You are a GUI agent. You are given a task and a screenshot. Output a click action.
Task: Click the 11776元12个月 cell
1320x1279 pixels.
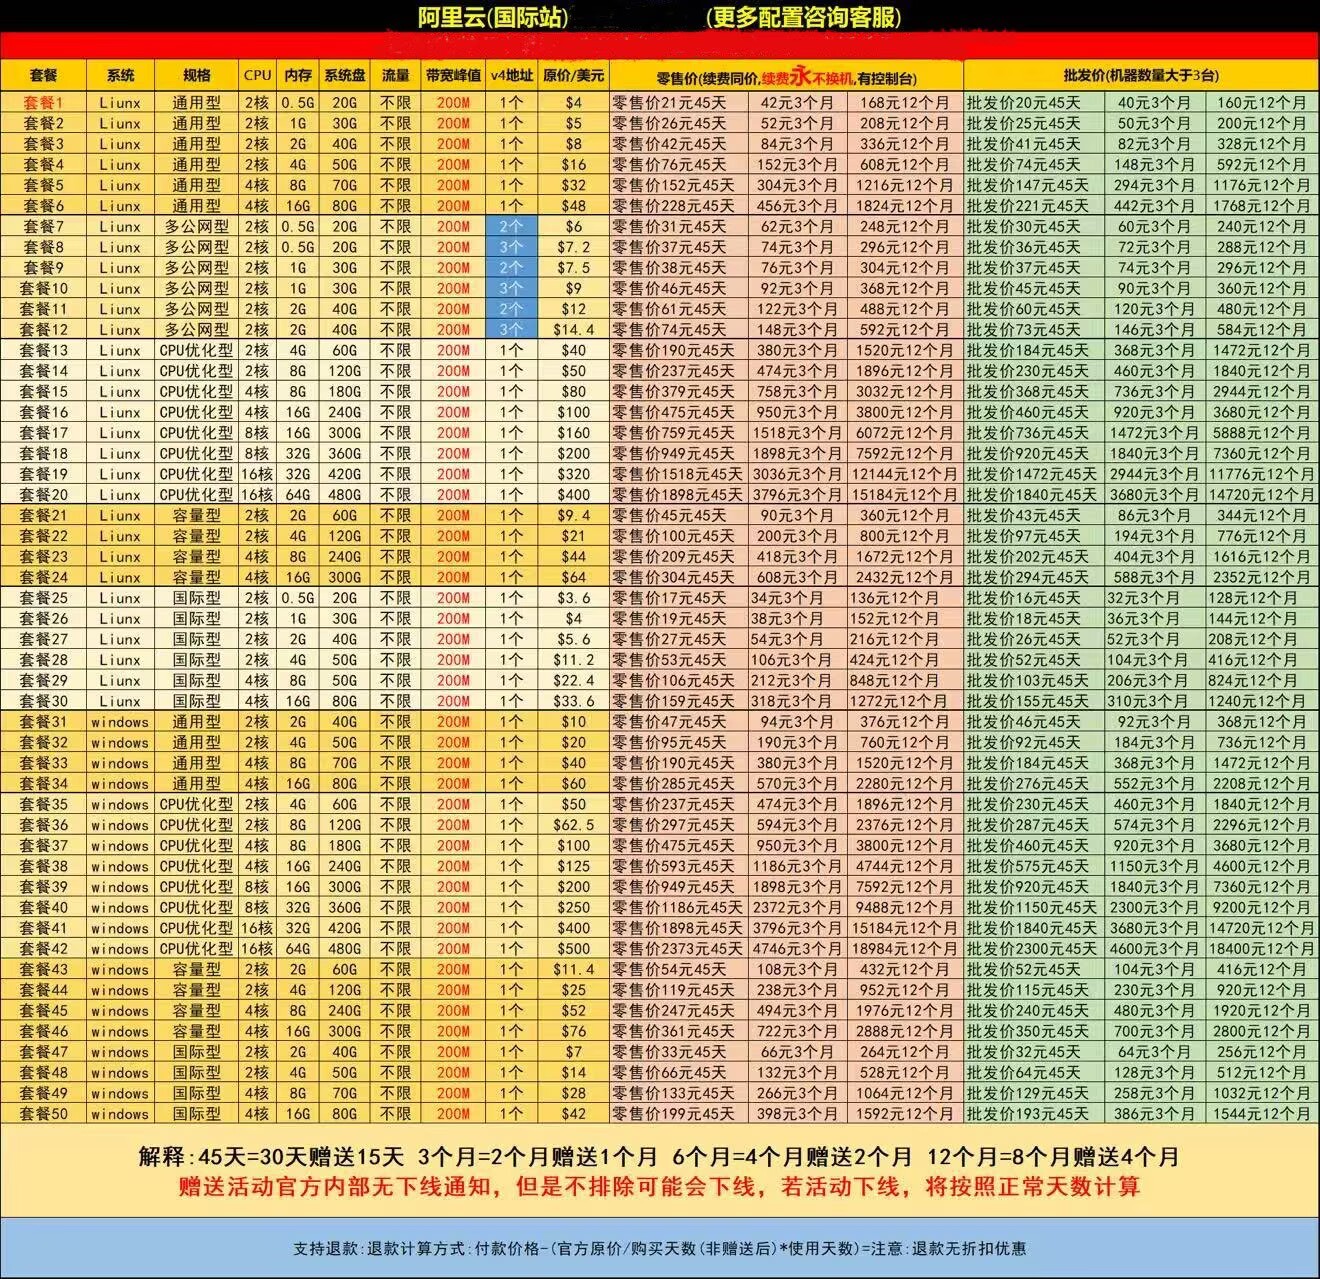click(x=1261, y=474)
